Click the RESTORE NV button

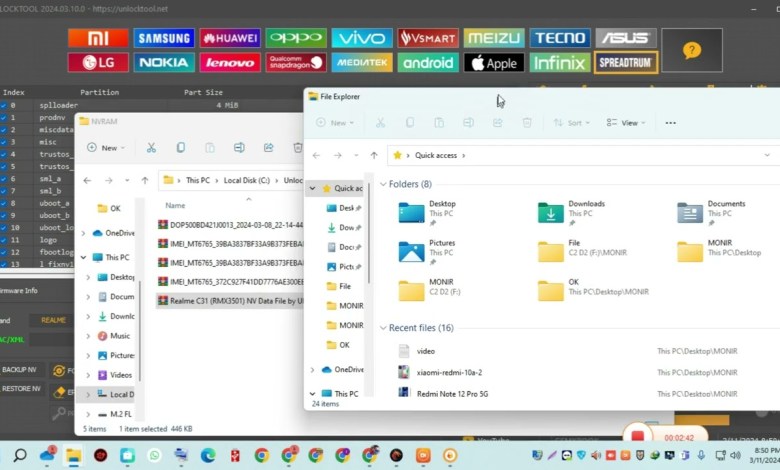[x=21, y=389]
